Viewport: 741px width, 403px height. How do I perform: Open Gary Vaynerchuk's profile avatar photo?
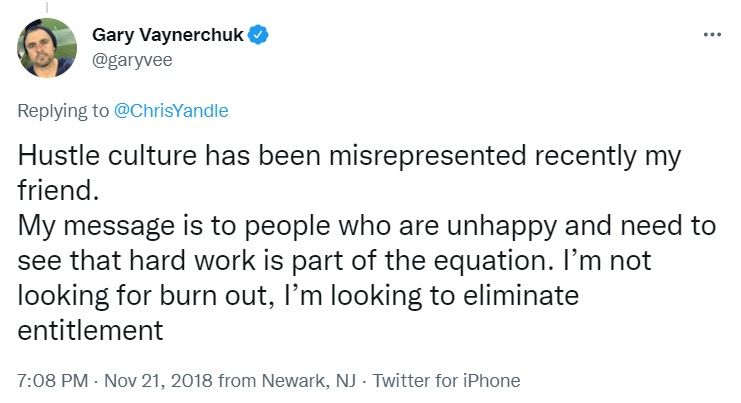(47, 47)
